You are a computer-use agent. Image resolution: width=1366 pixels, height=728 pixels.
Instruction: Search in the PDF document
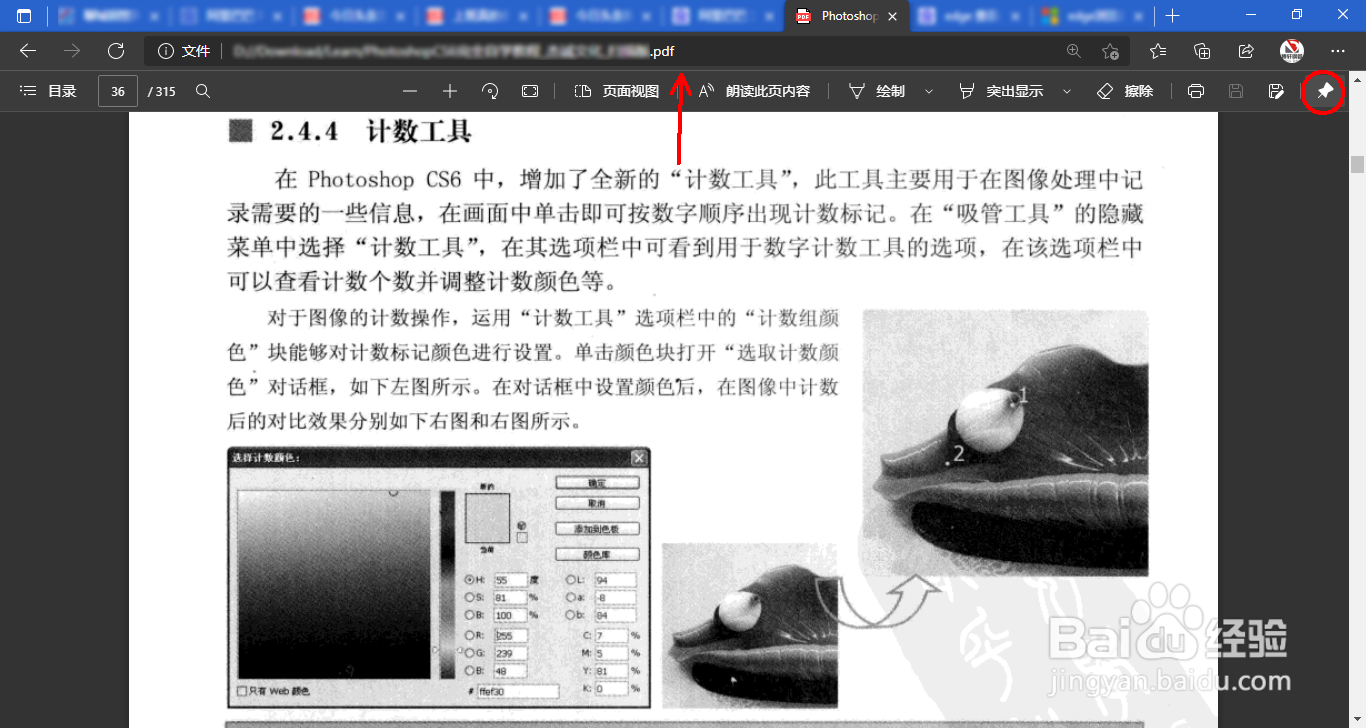point(203,91)
